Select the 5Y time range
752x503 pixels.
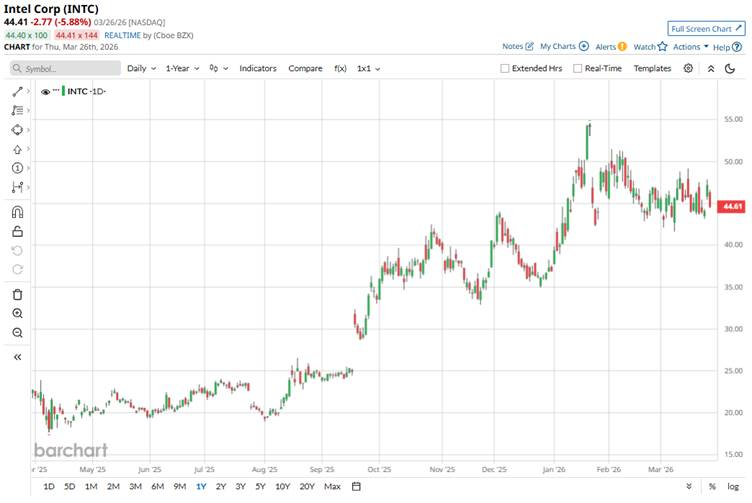(260, 486)
